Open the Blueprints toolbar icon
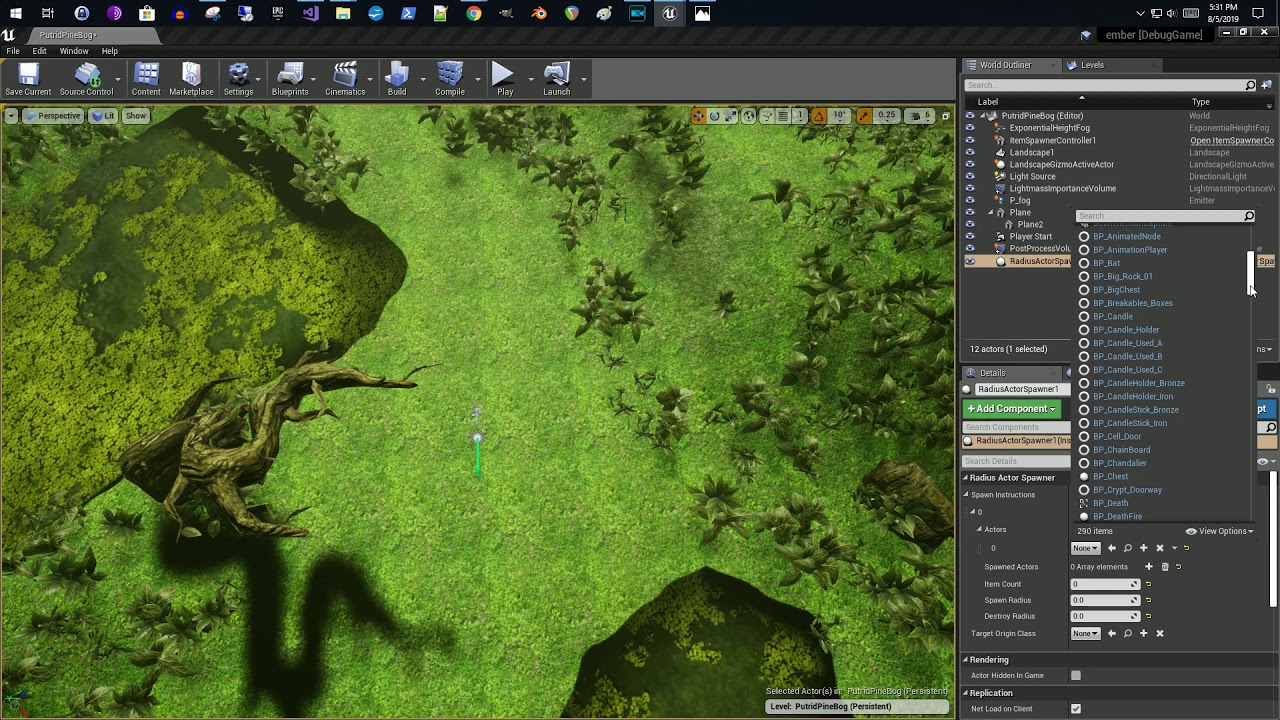 [x=290, y=80]
